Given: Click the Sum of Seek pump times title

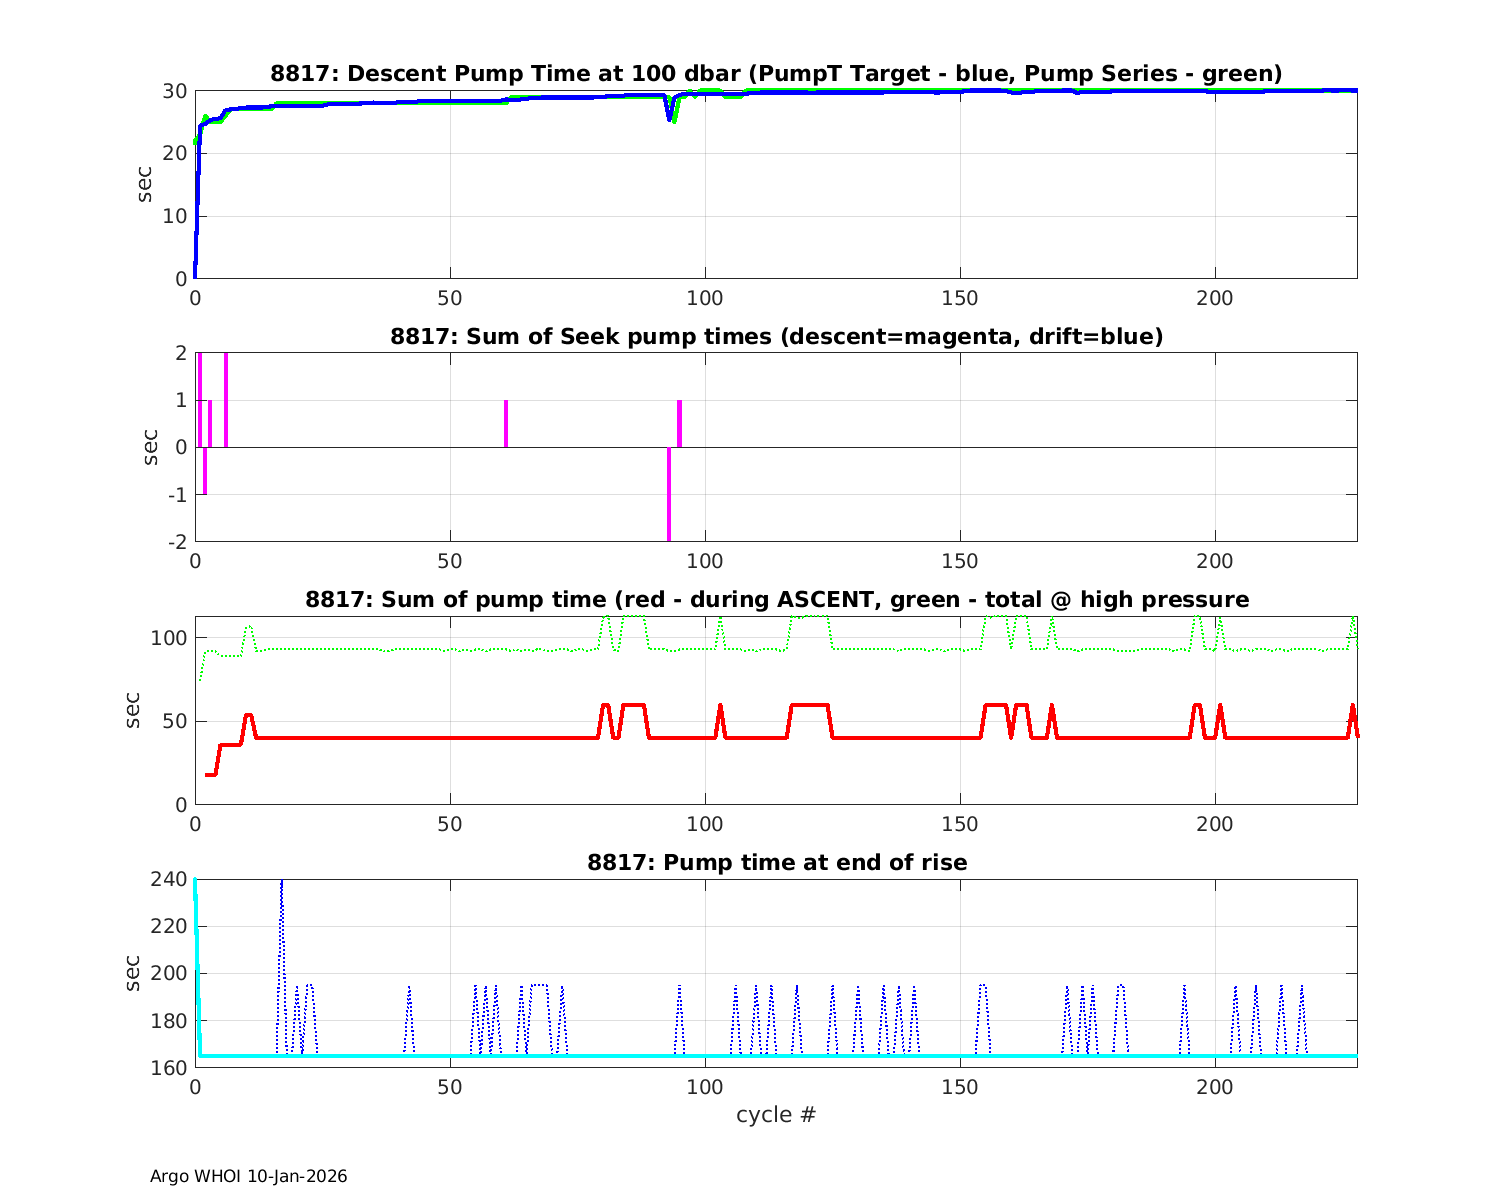Looking at the screenshot, I should [776, 336].
